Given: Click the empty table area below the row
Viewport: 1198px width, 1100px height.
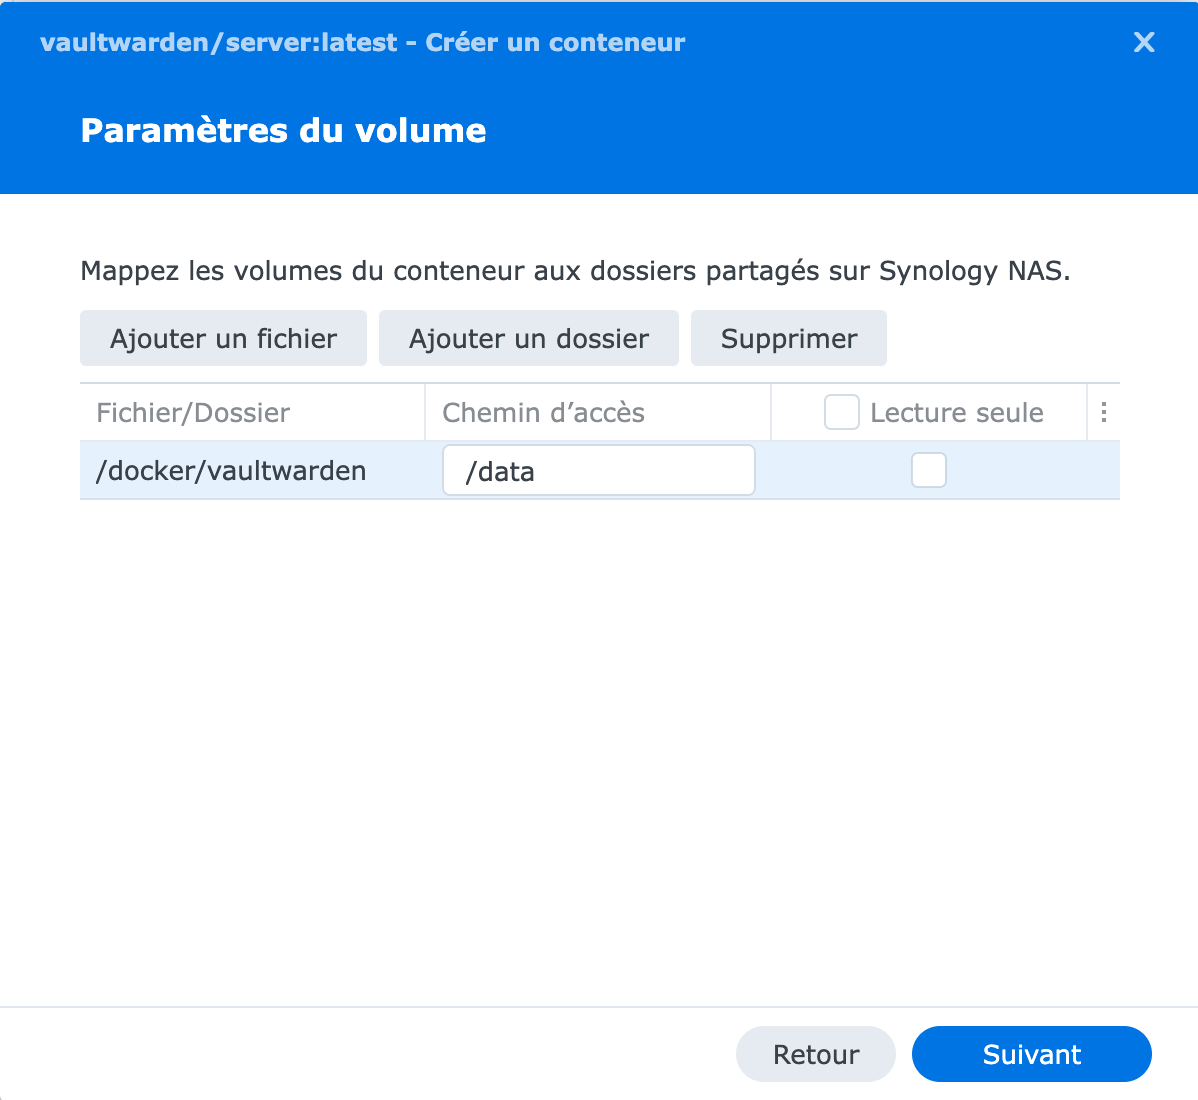Looking at the screenshot, I should (600, 749).
